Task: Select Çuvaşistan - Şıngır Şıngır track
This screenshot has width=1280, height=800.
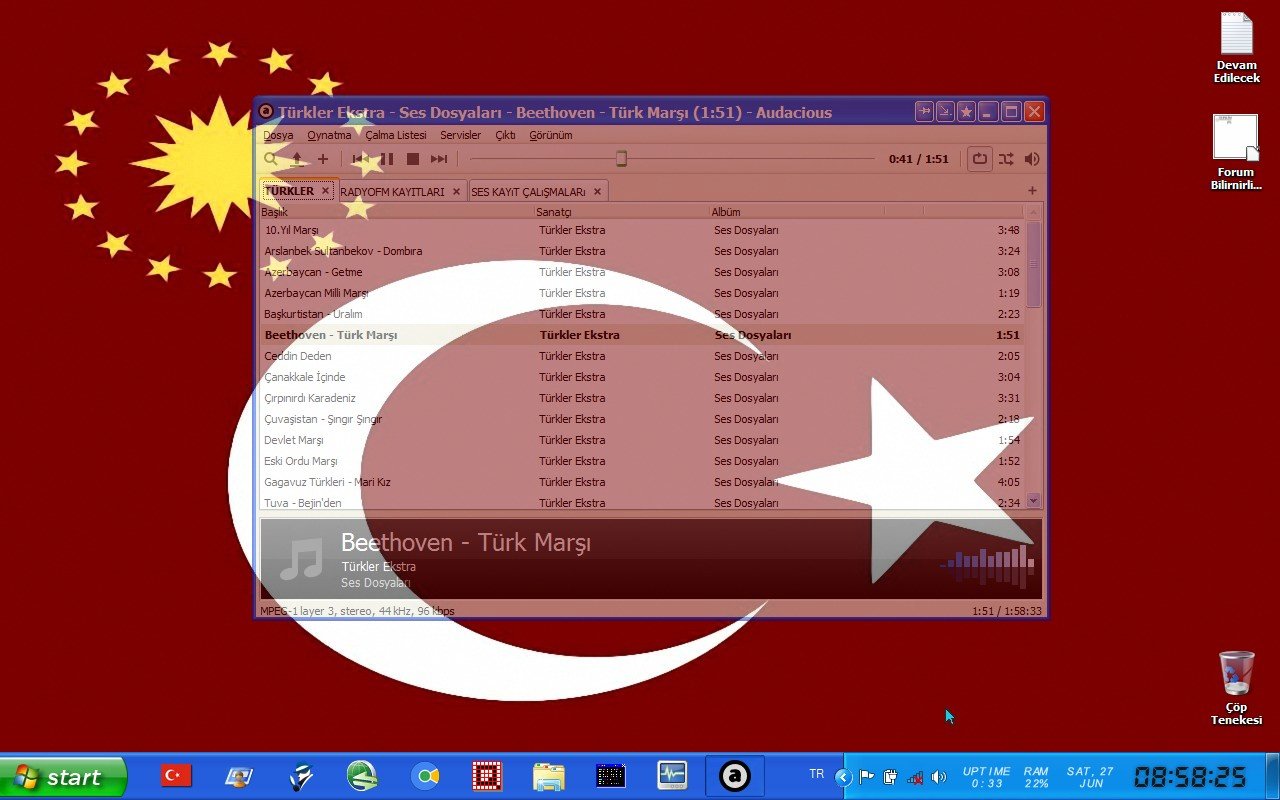Action: point(641,419)
